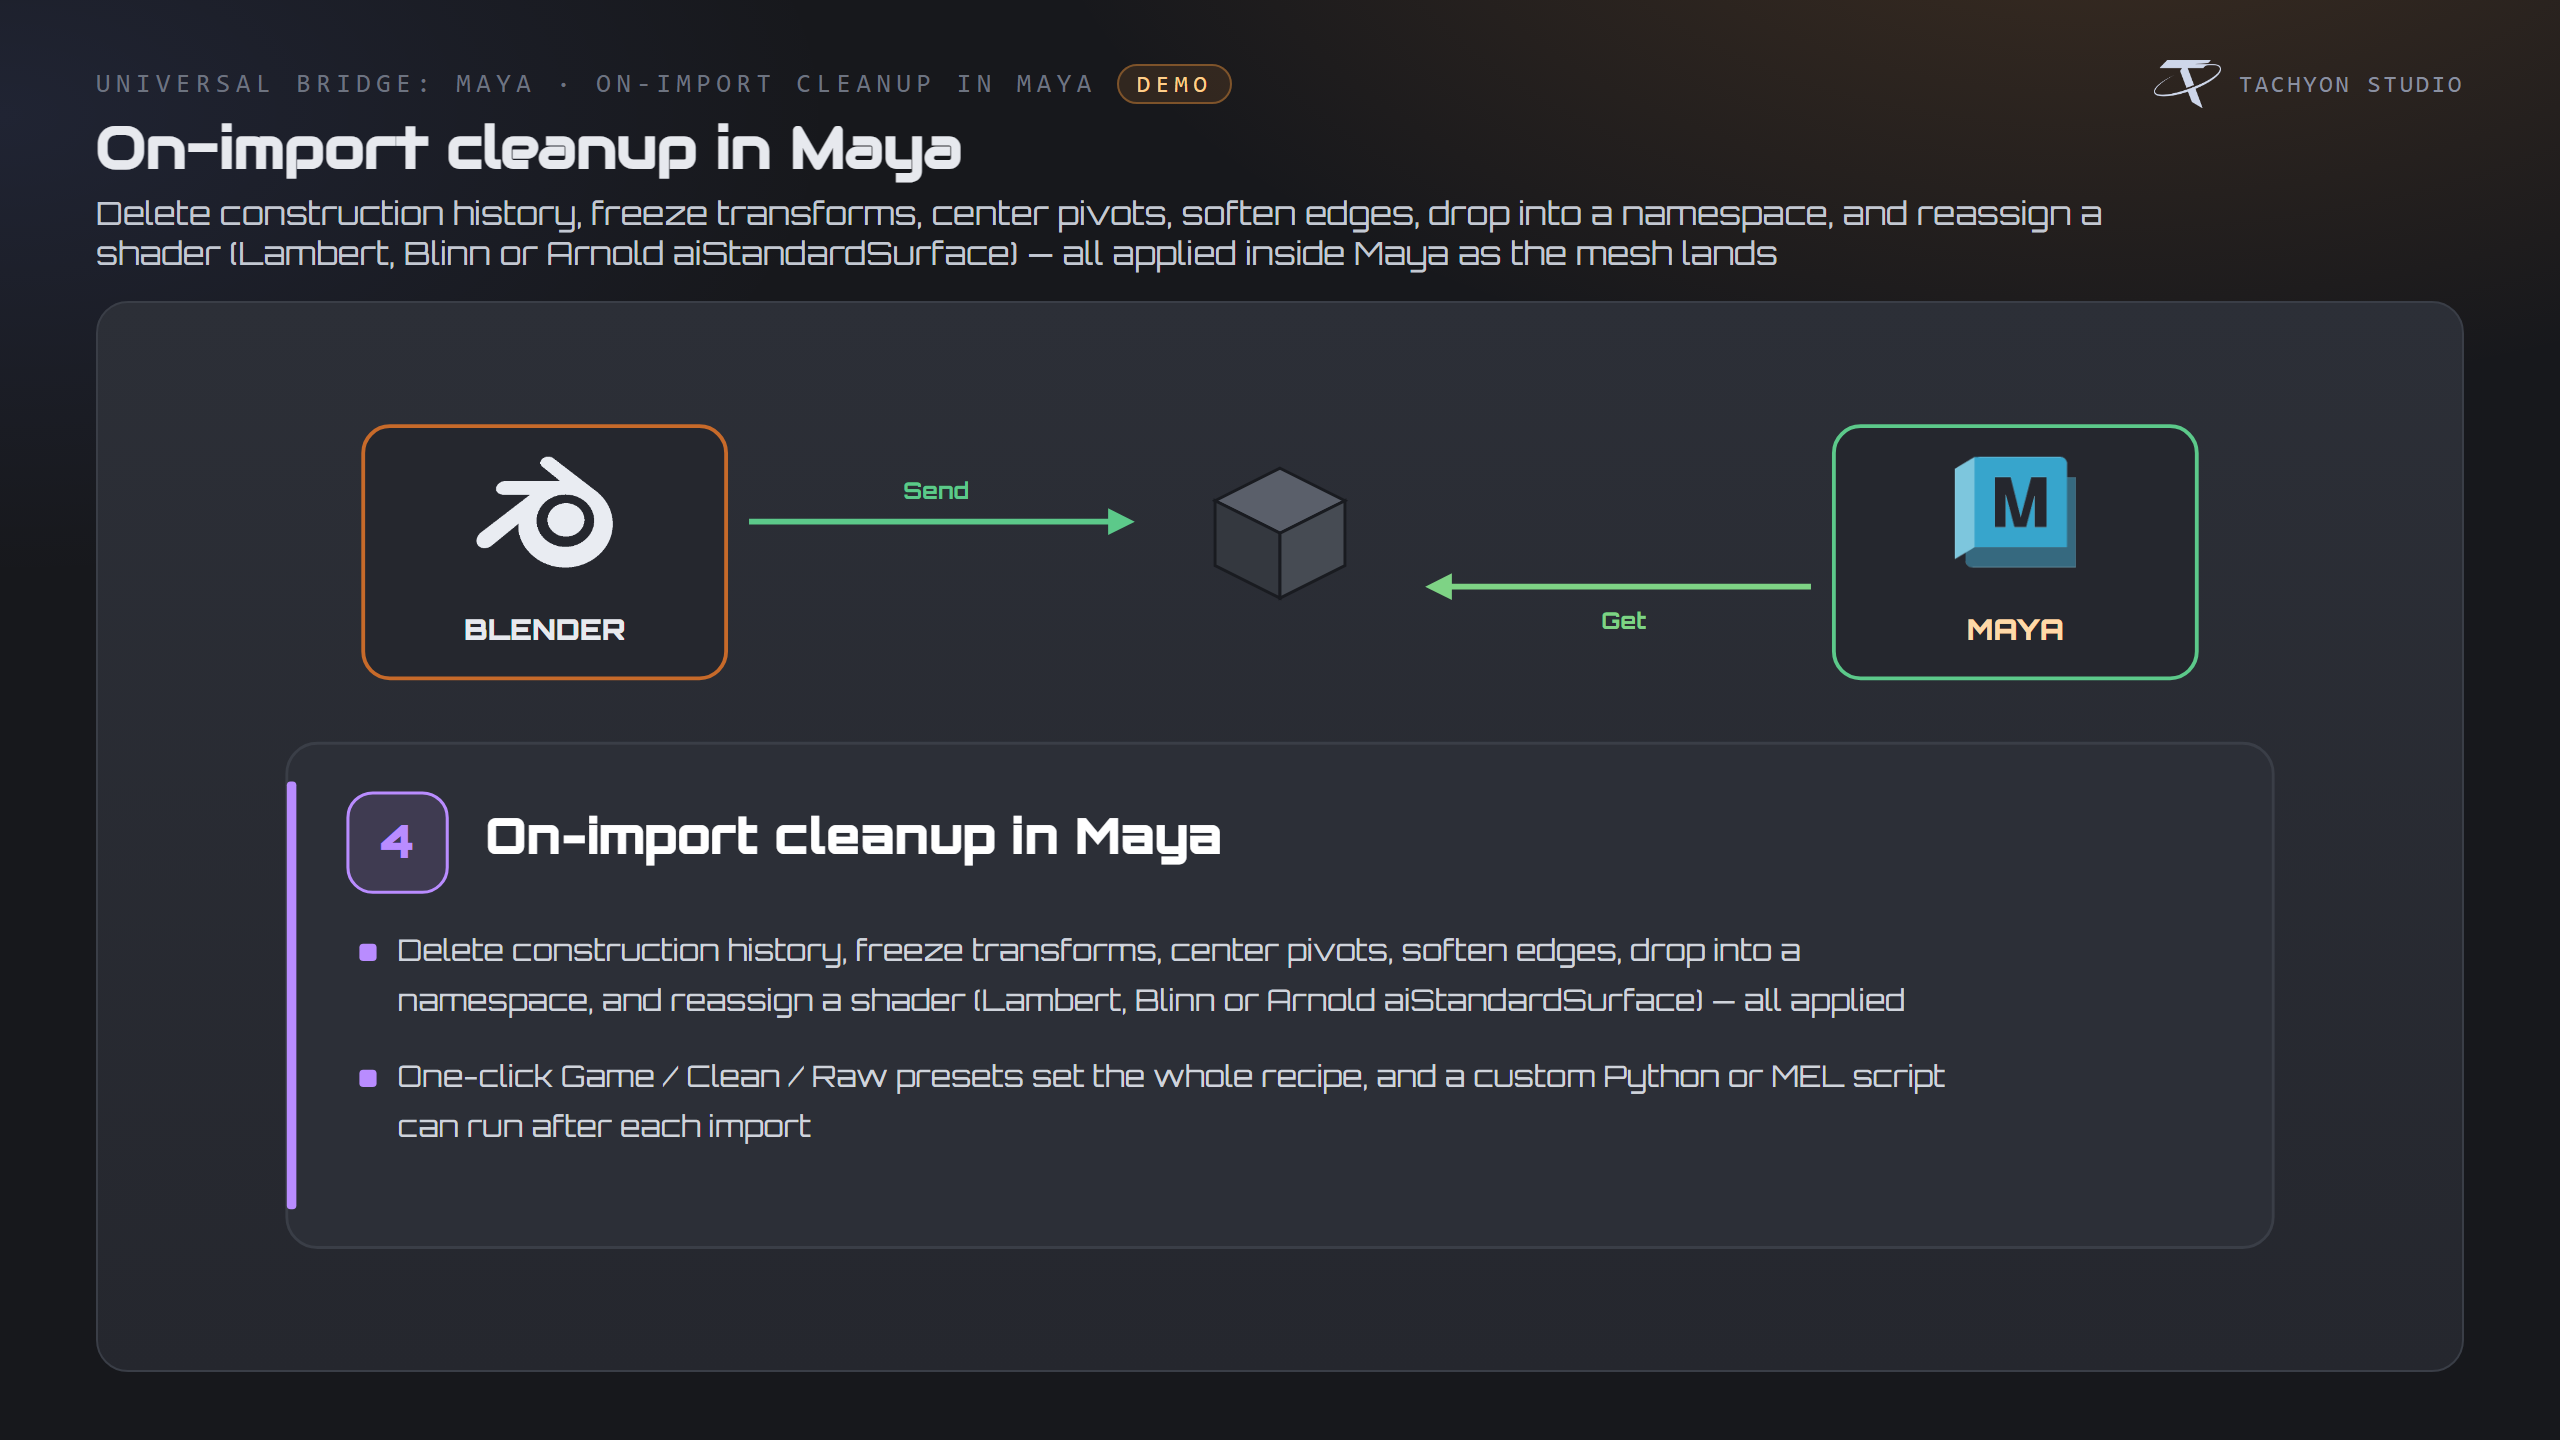Click the BLENDER label text
The height and width of the screenshot is (1440, 2560).
tap(544, 629)
